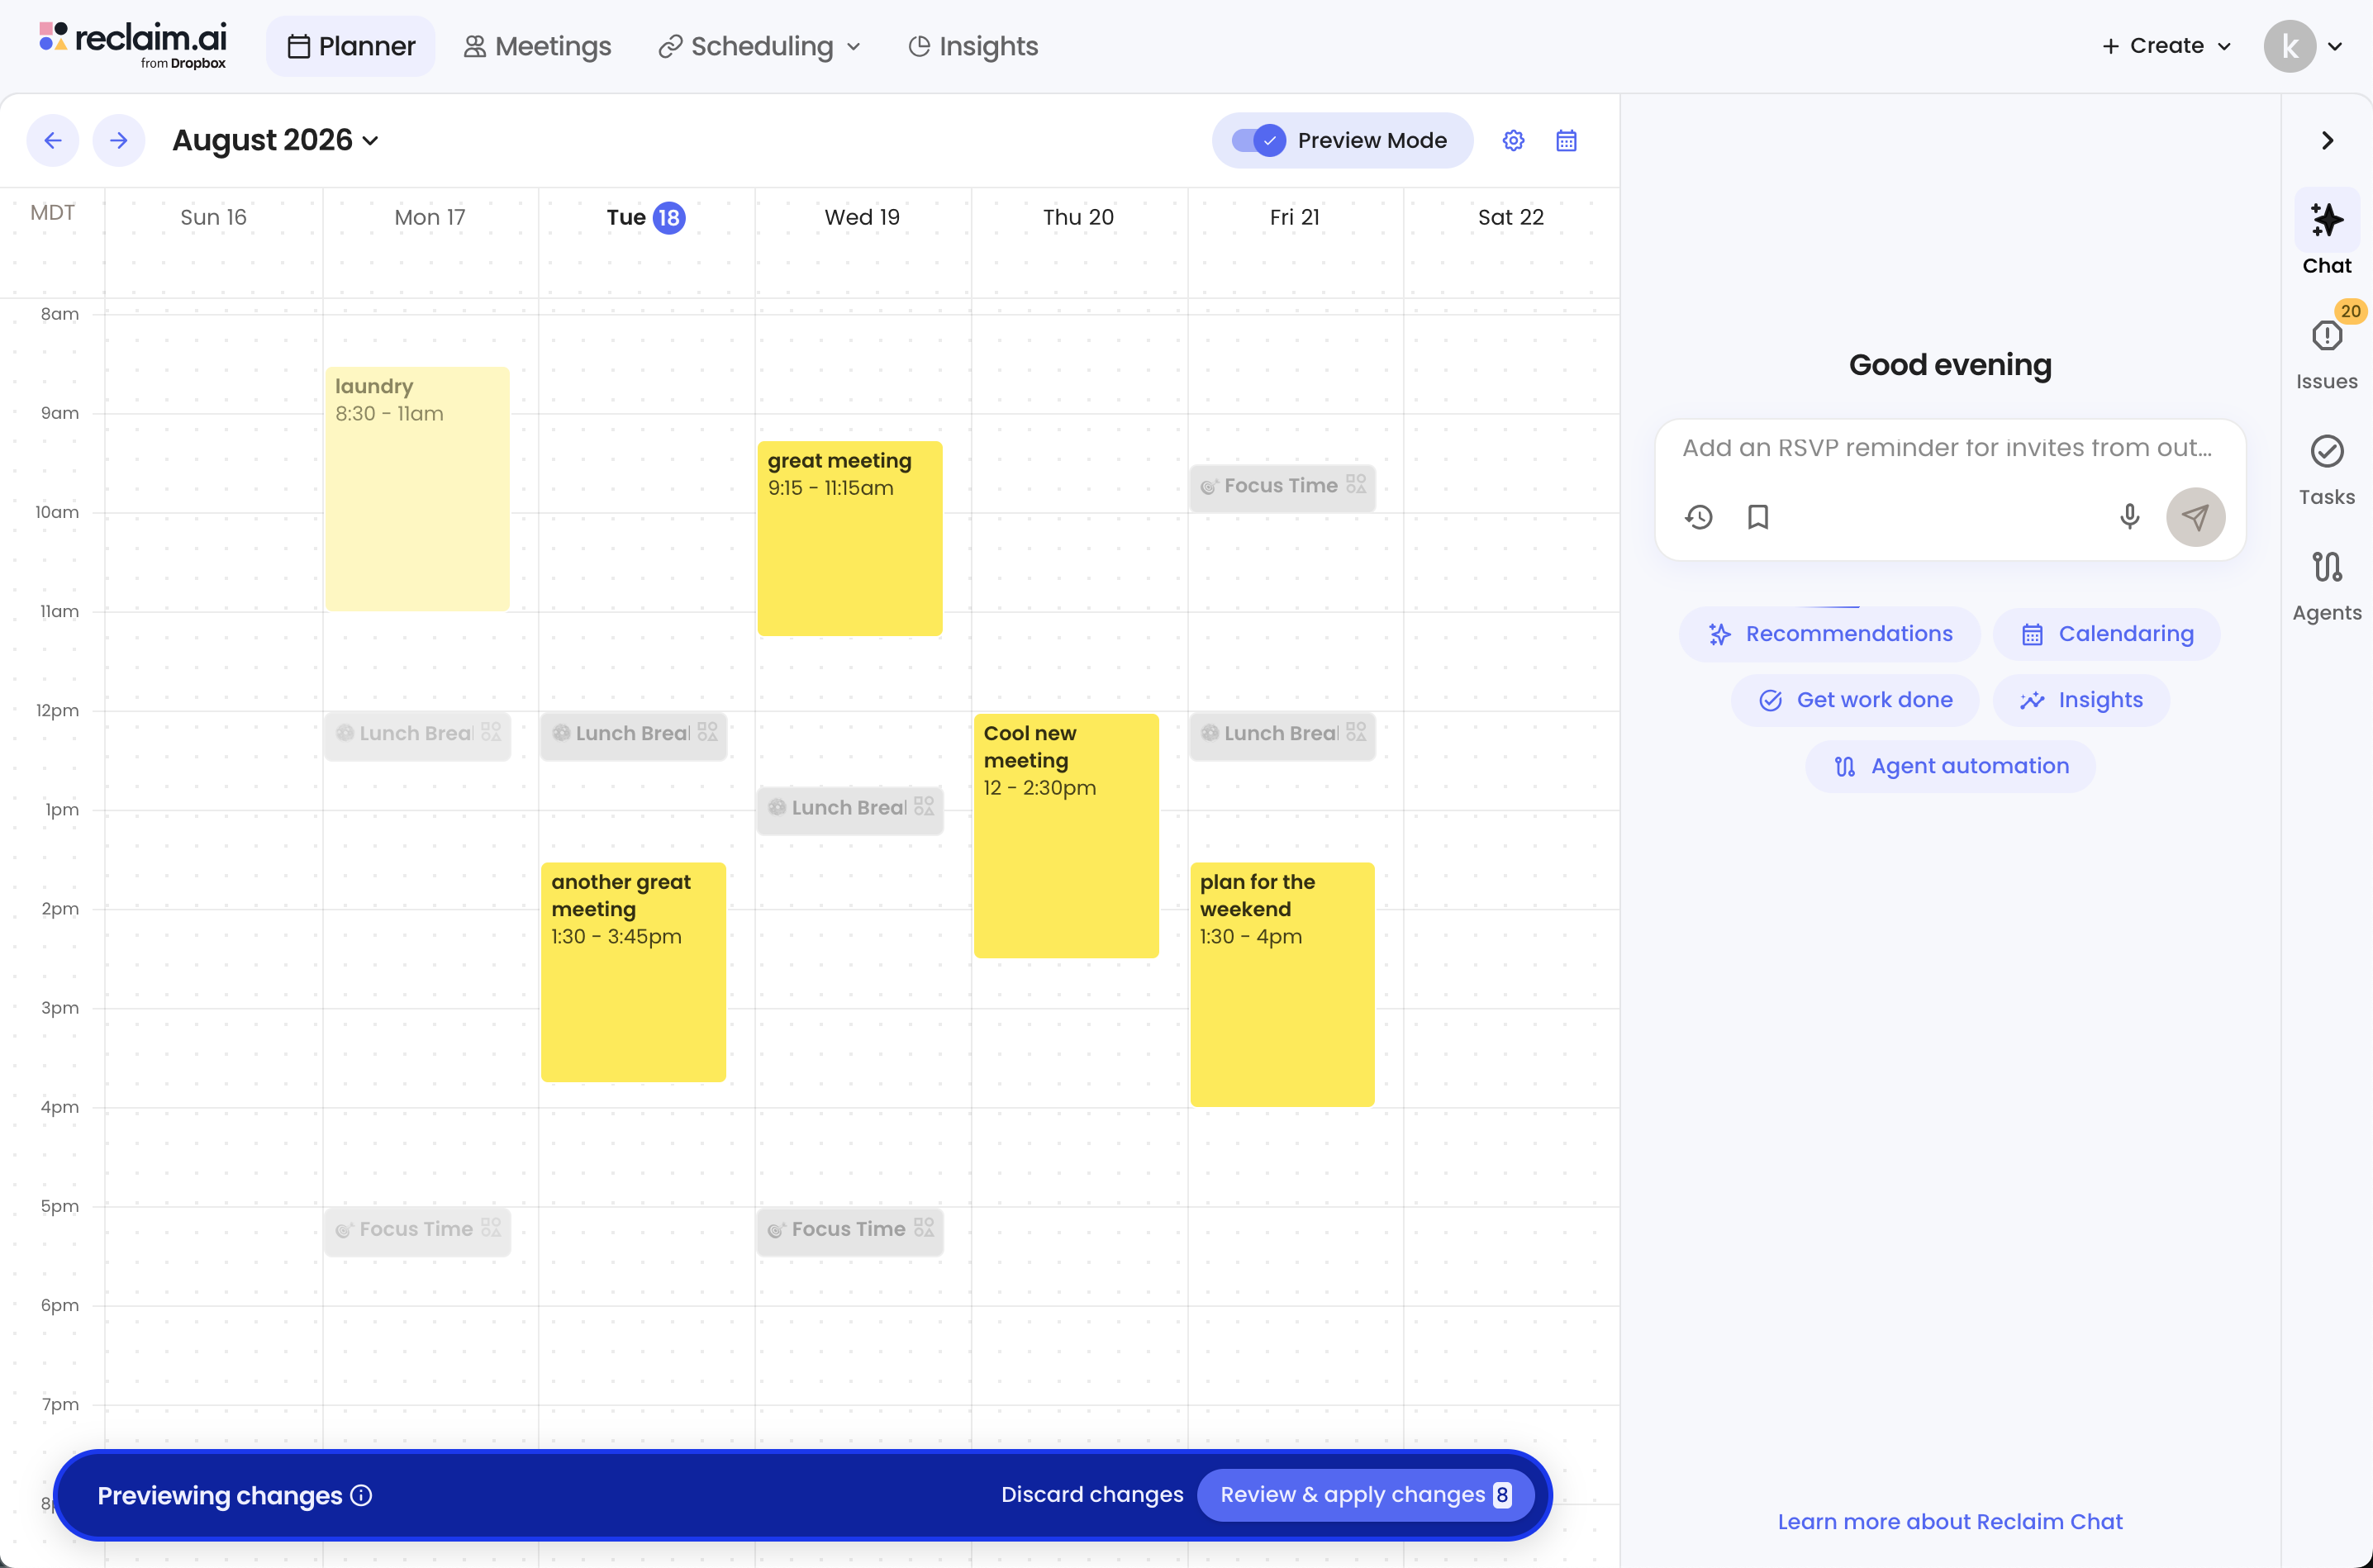
Task: Click info icon beside Previewing changes
Action: (x=362, y=1495)
